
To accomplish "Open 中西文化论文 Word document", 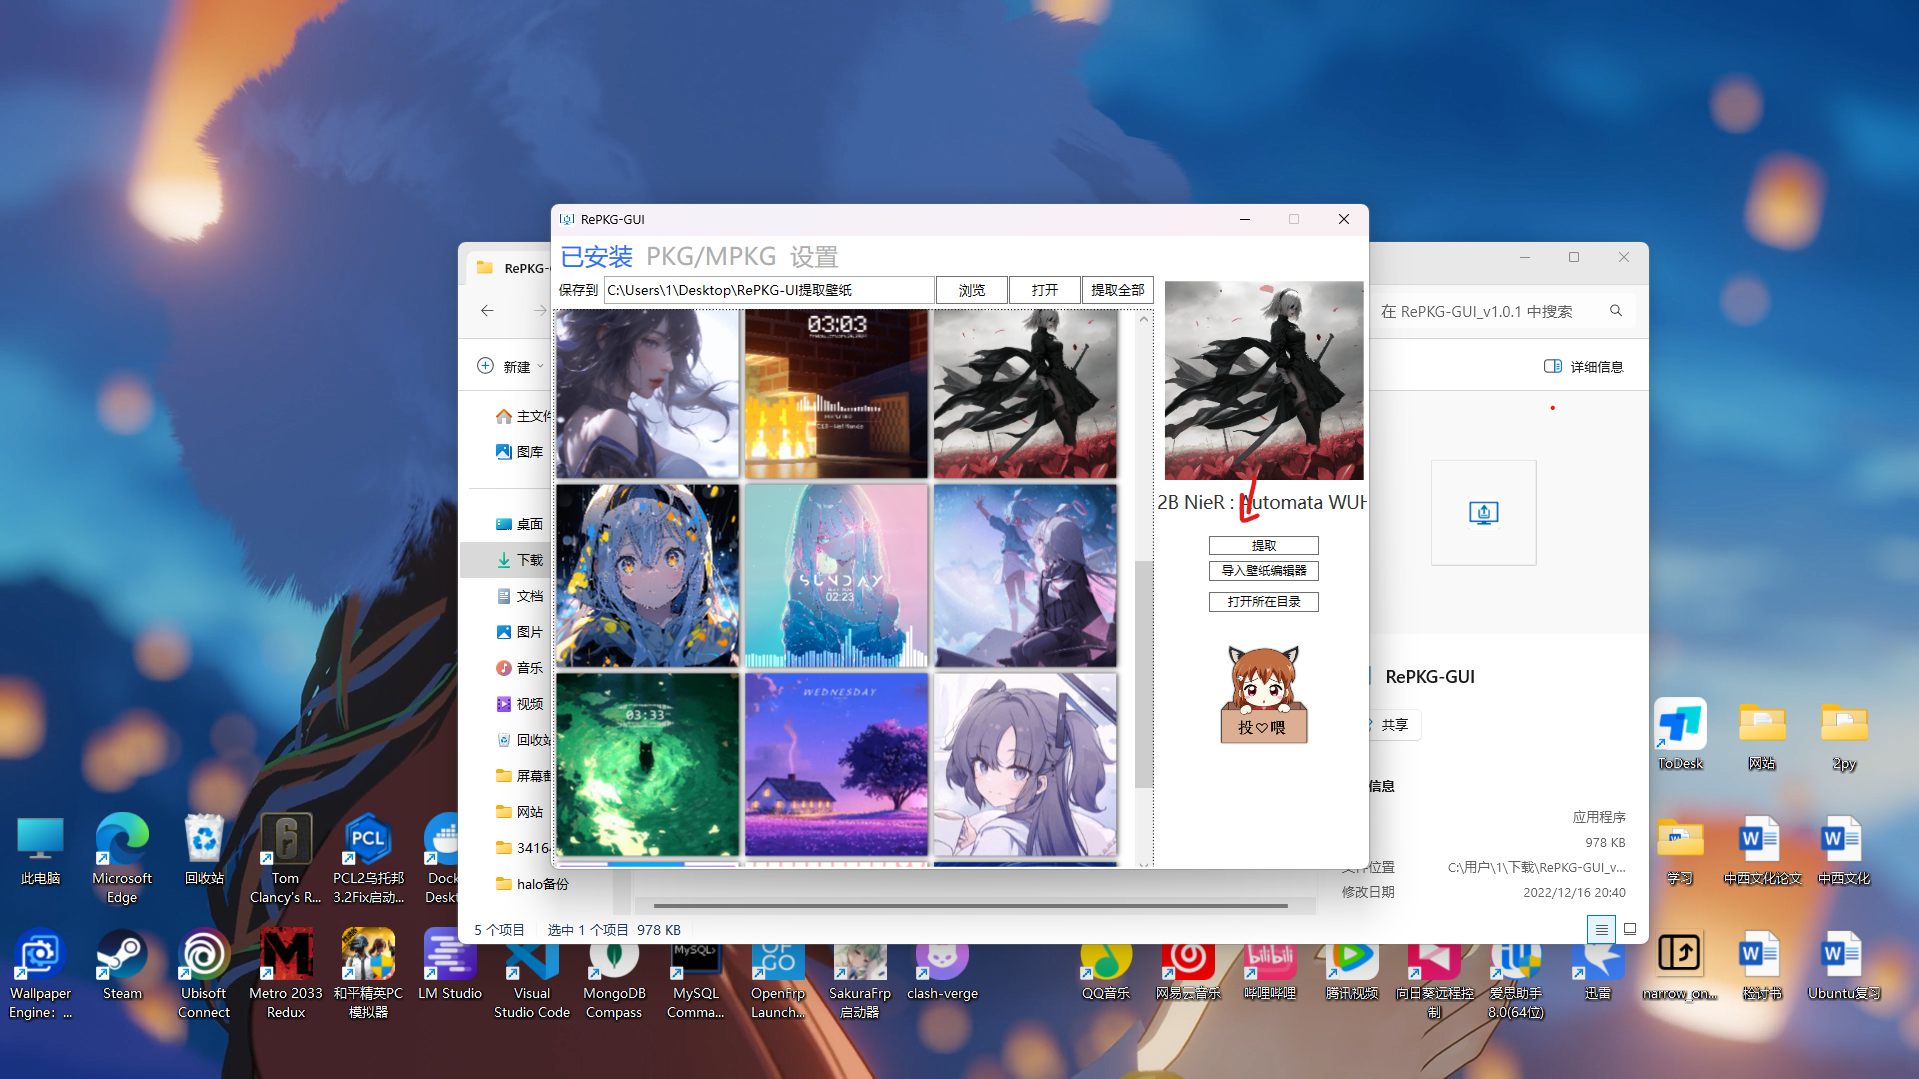I will pos(1762,852).
